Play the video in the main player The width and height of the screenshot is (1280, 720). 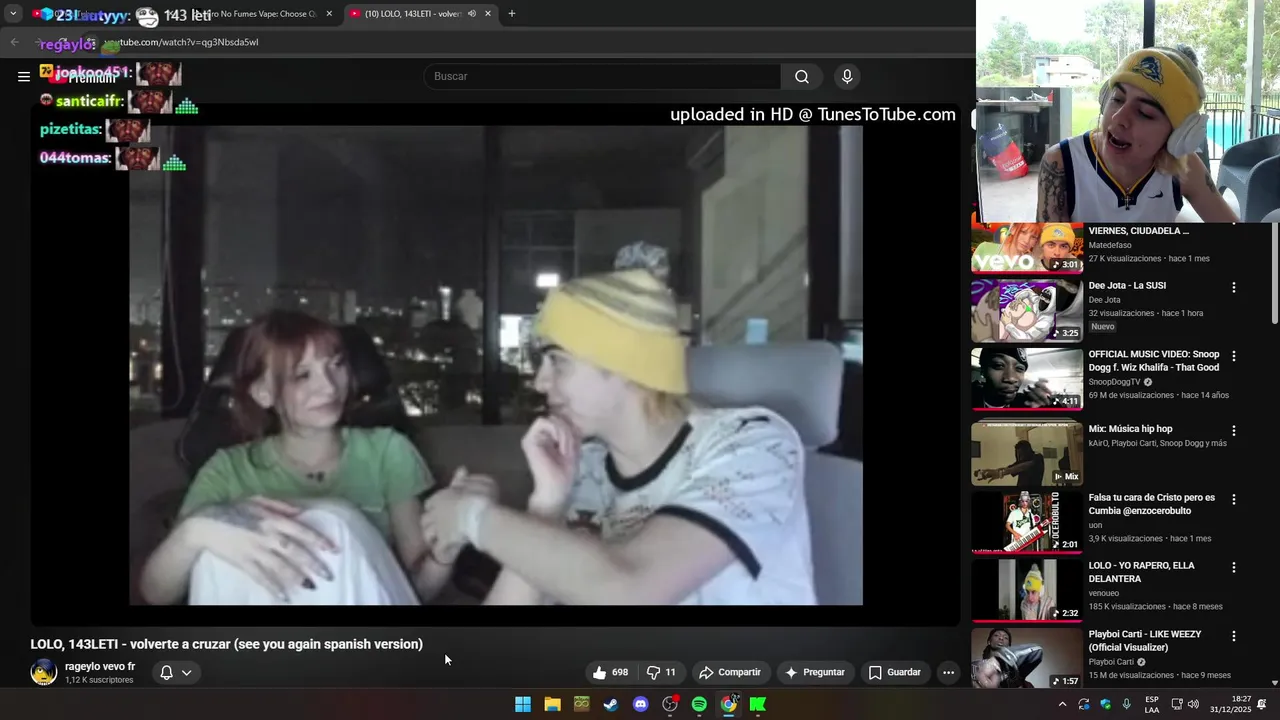(x=495, y=365)
